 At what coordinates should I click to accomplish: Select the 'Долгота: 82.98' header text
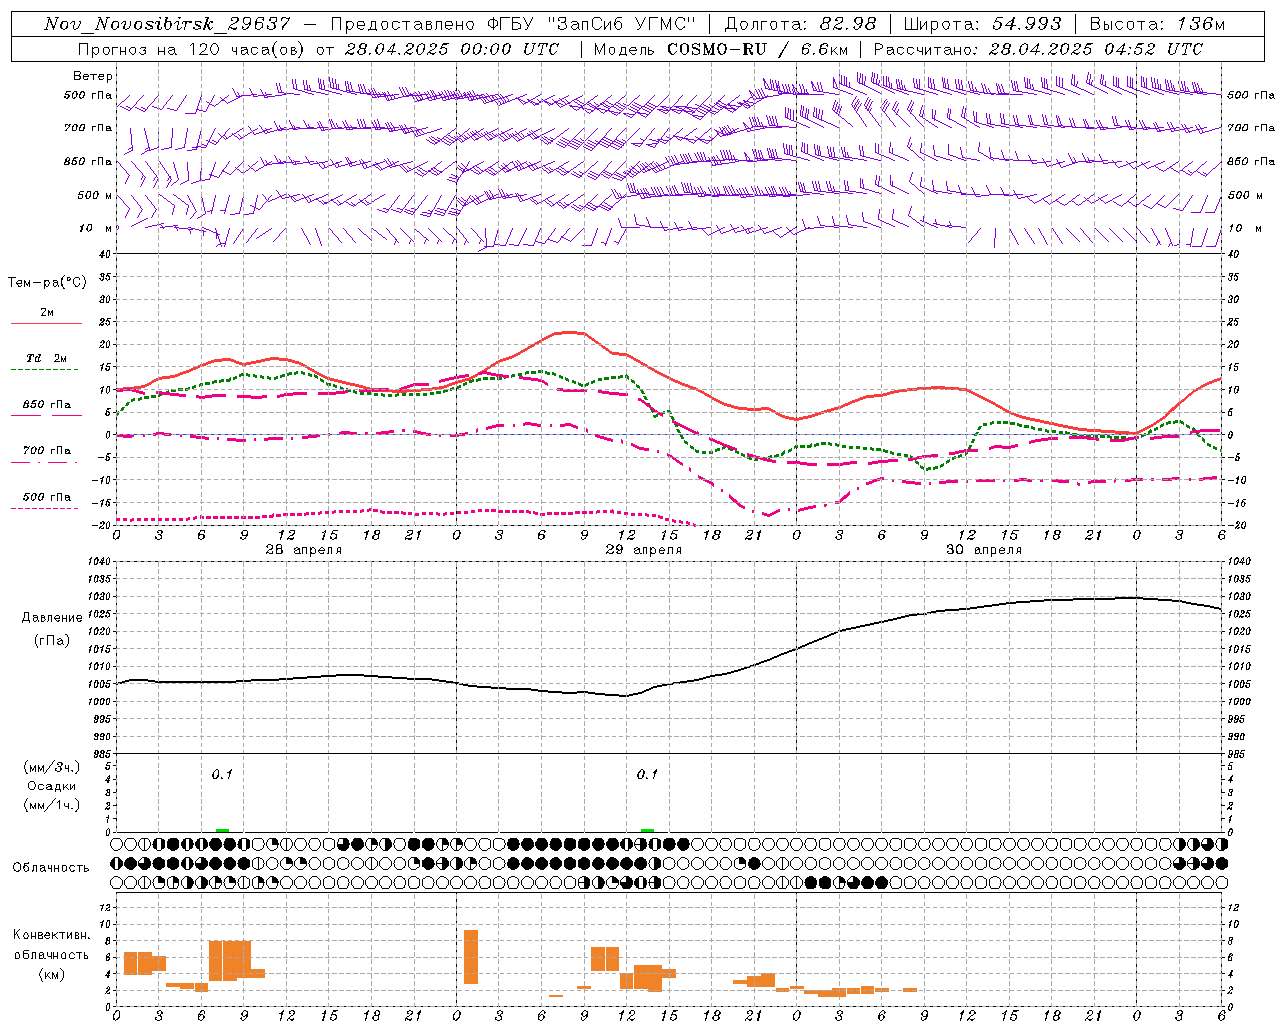[800, 24]
